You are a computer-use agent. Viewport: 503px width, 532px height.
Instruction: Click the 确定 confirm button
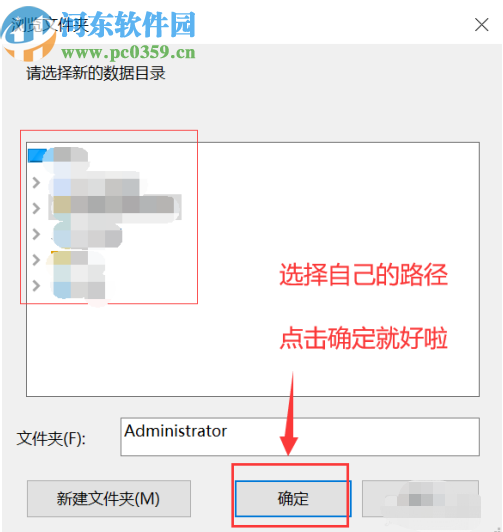tap(293, 498)
